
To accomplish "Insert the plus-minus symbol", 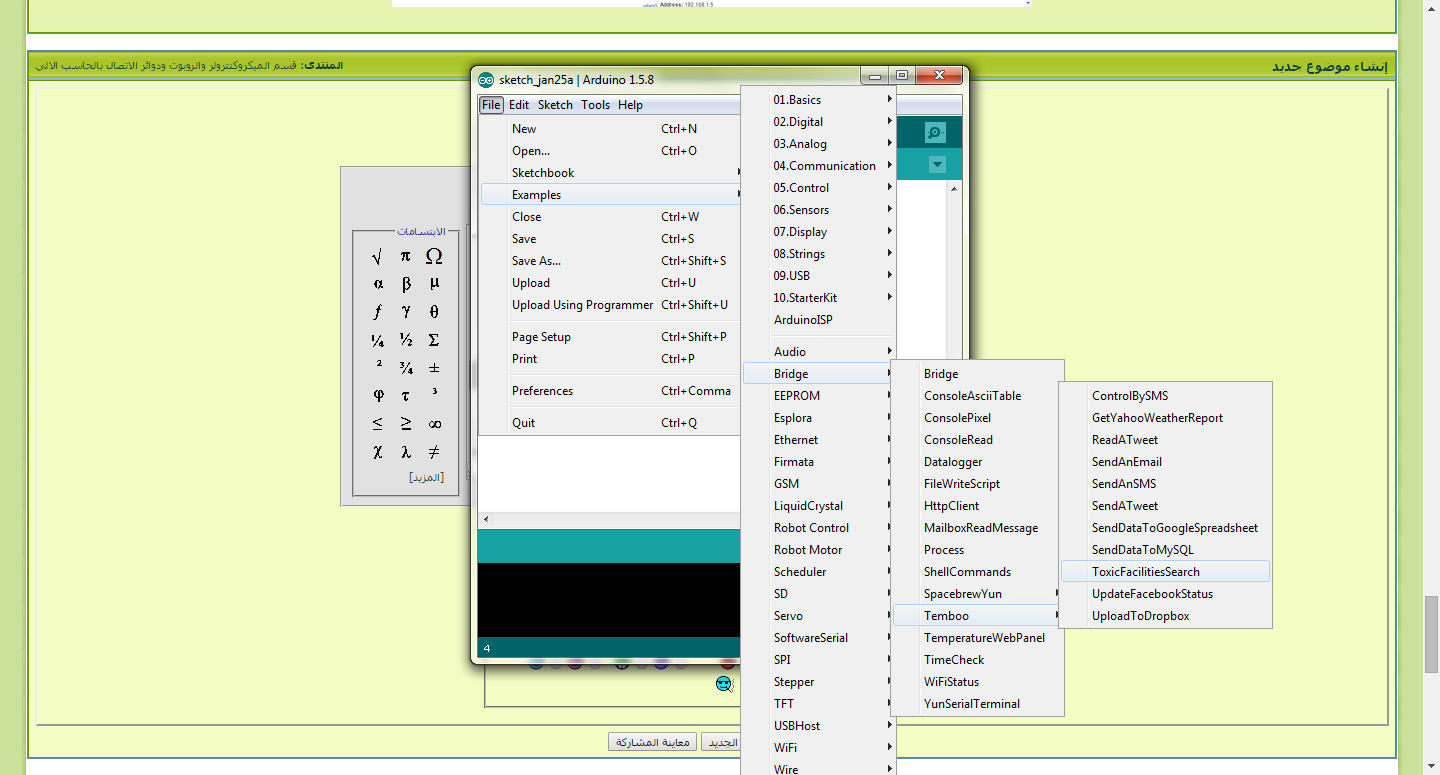I will coord(434,368).
